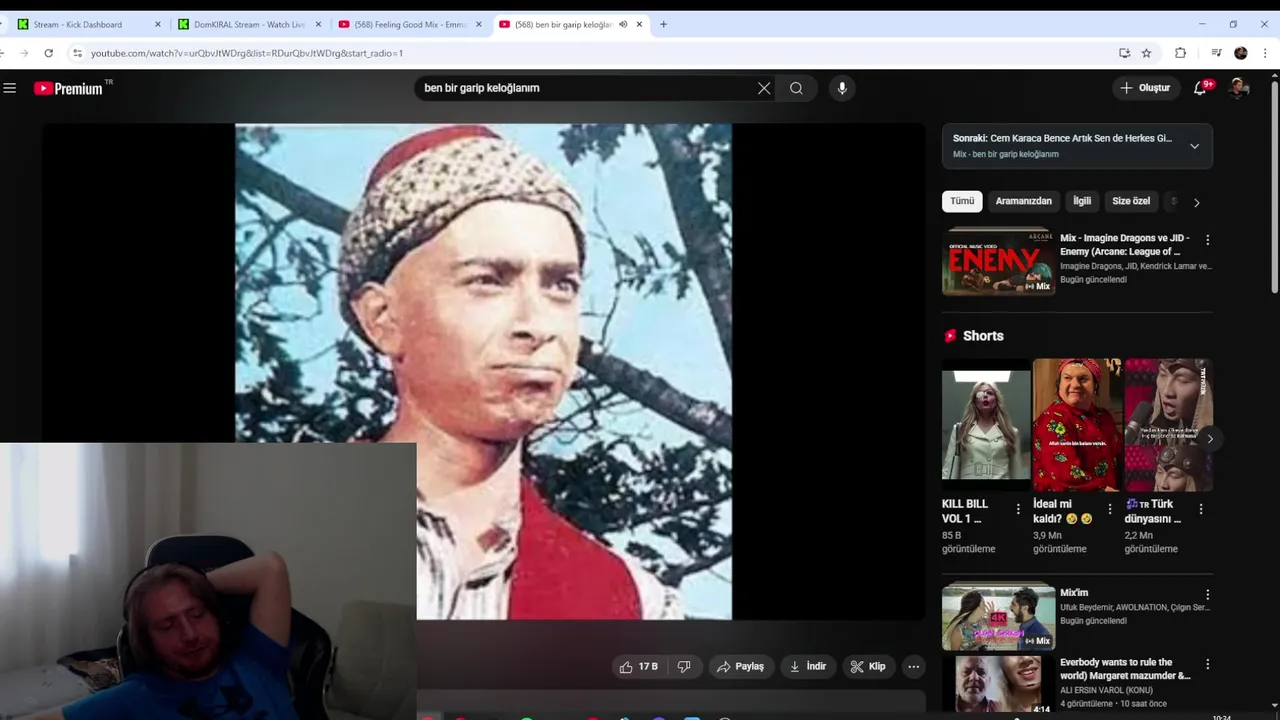Open ENEMY mix thumbnail
The width and height of the screenshot is (1280, 720).
coord(998,262)
